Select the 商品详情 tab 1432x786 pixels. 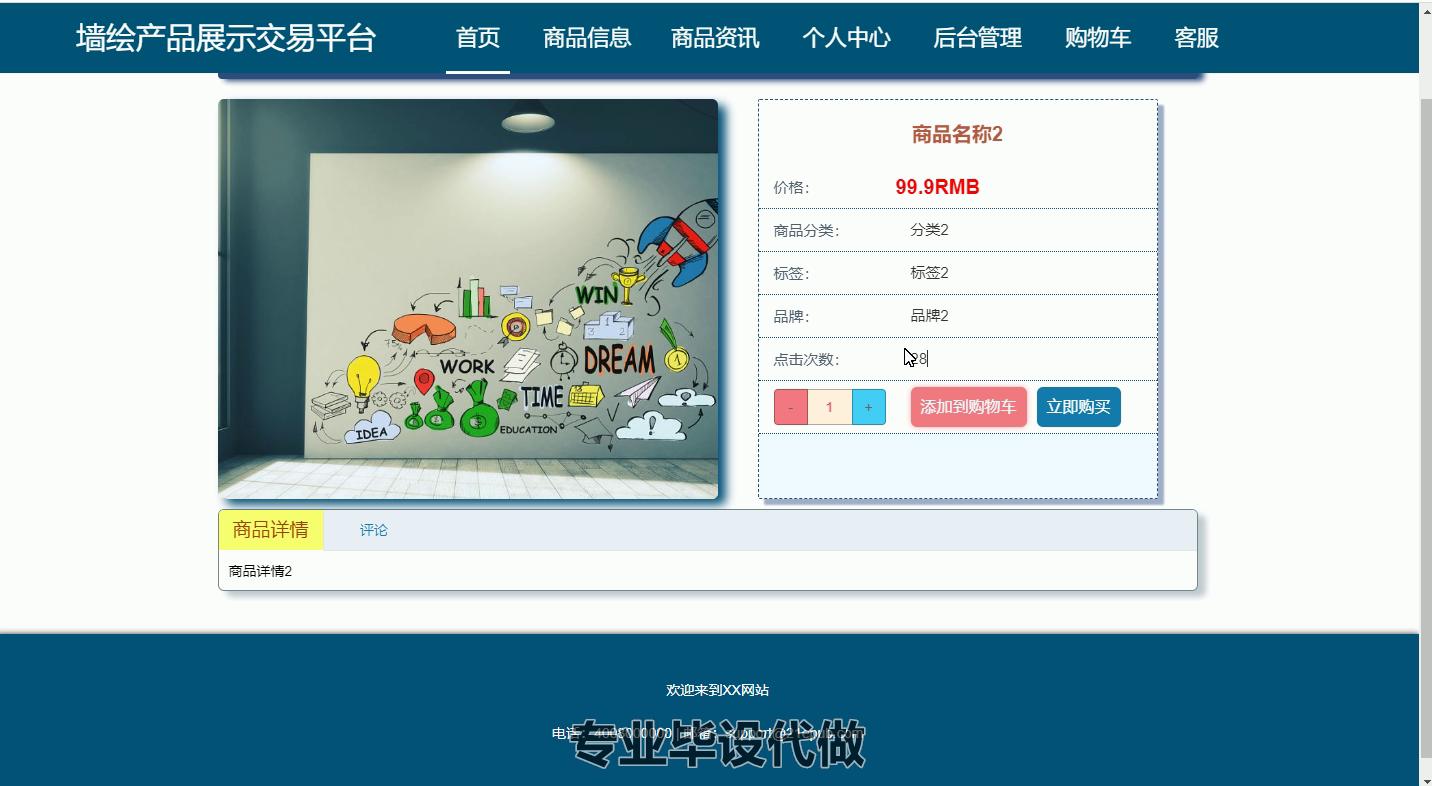[271, 530]
